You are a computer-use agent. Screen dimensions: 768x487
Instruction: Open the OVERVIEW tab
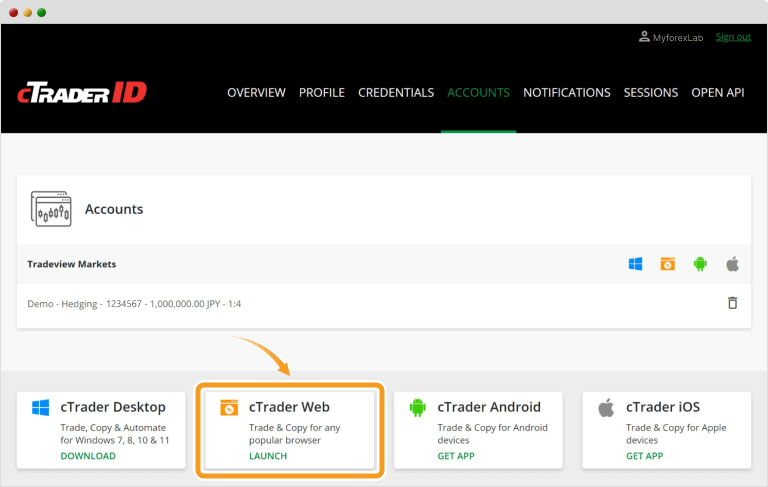click(256, 93)
